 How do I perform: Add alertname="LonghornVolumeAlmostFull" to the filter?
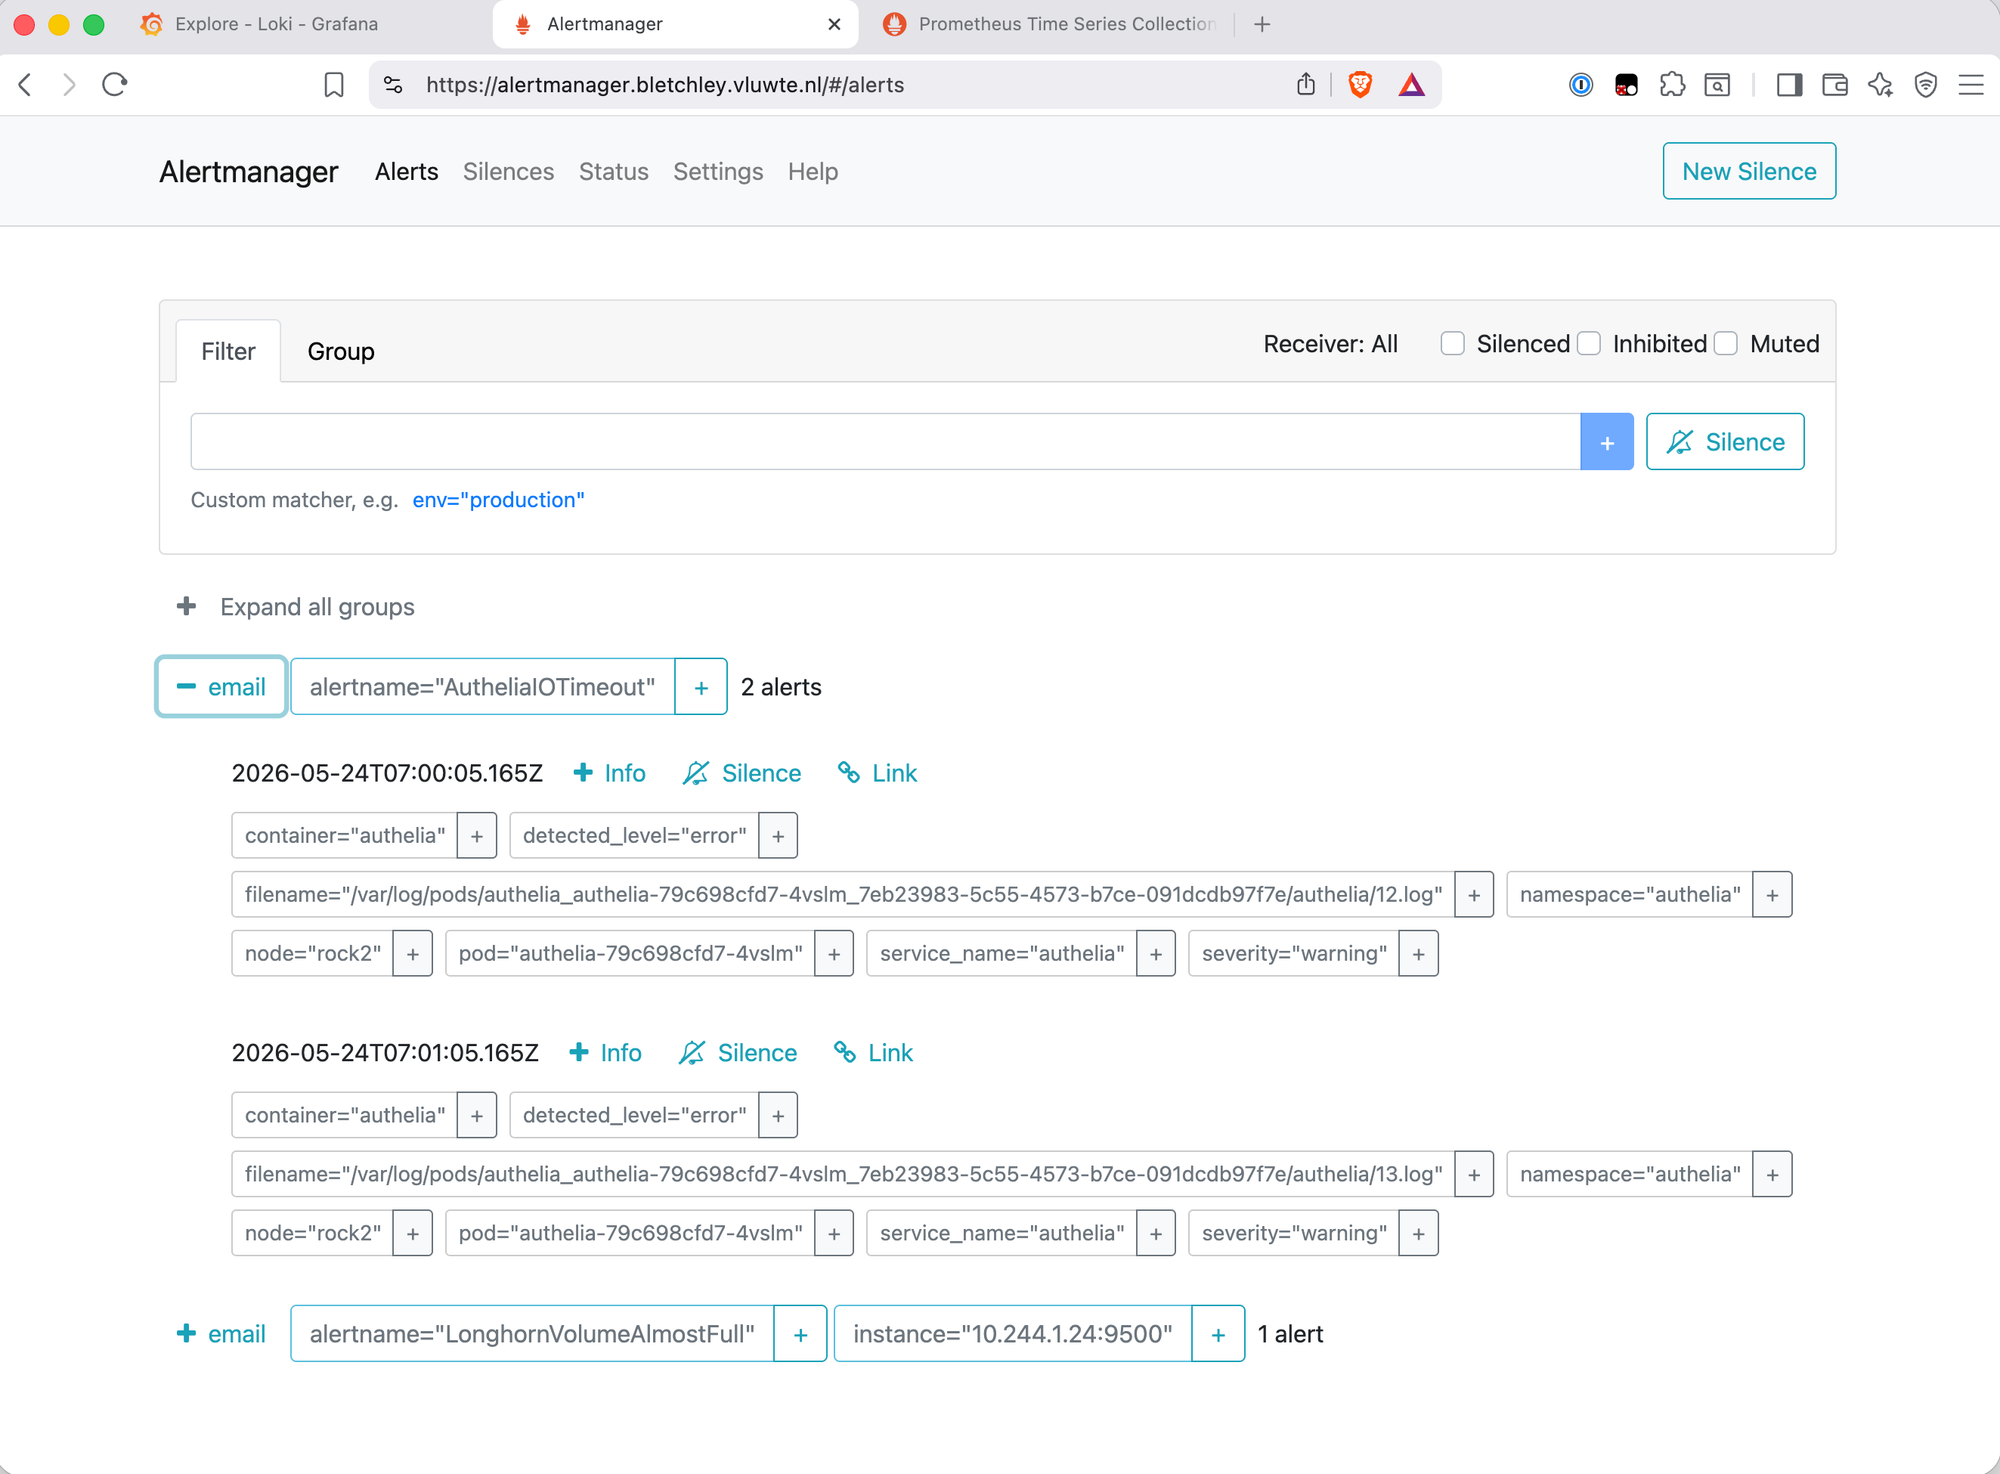pyautogui.click(x=800, y=1334)
